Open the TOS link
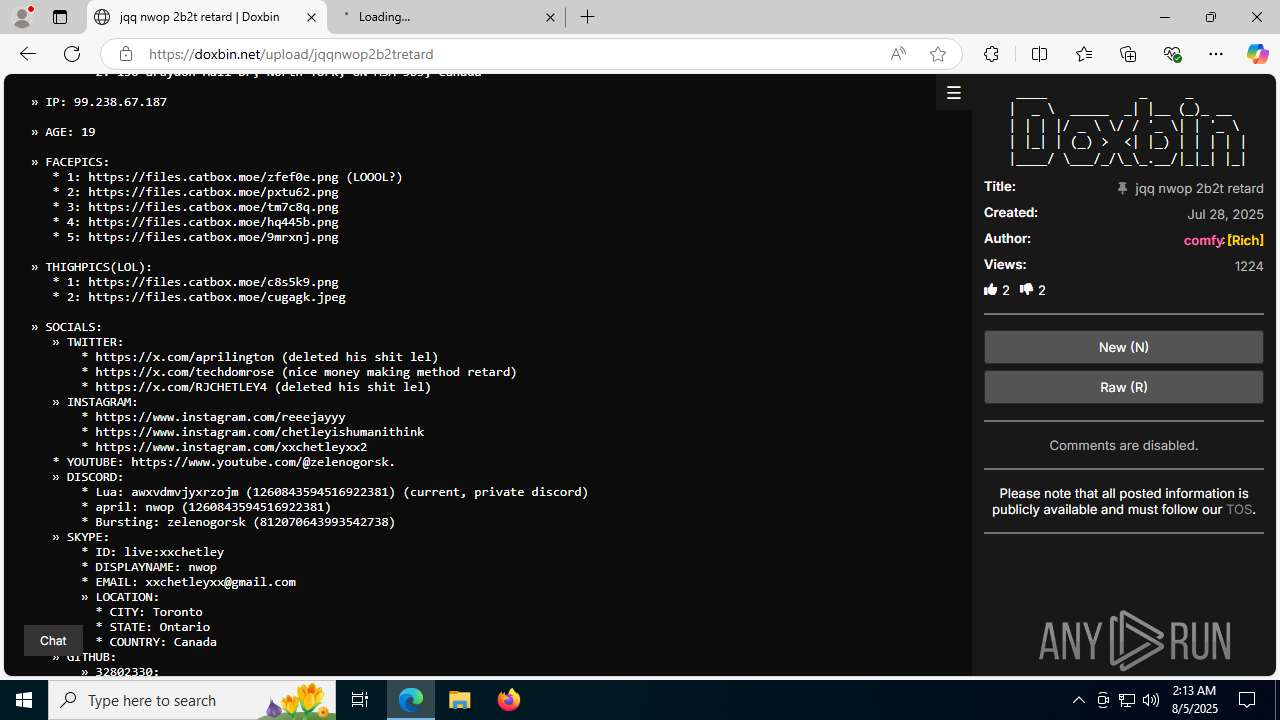1280x720 pixels. pos(1238,510)
